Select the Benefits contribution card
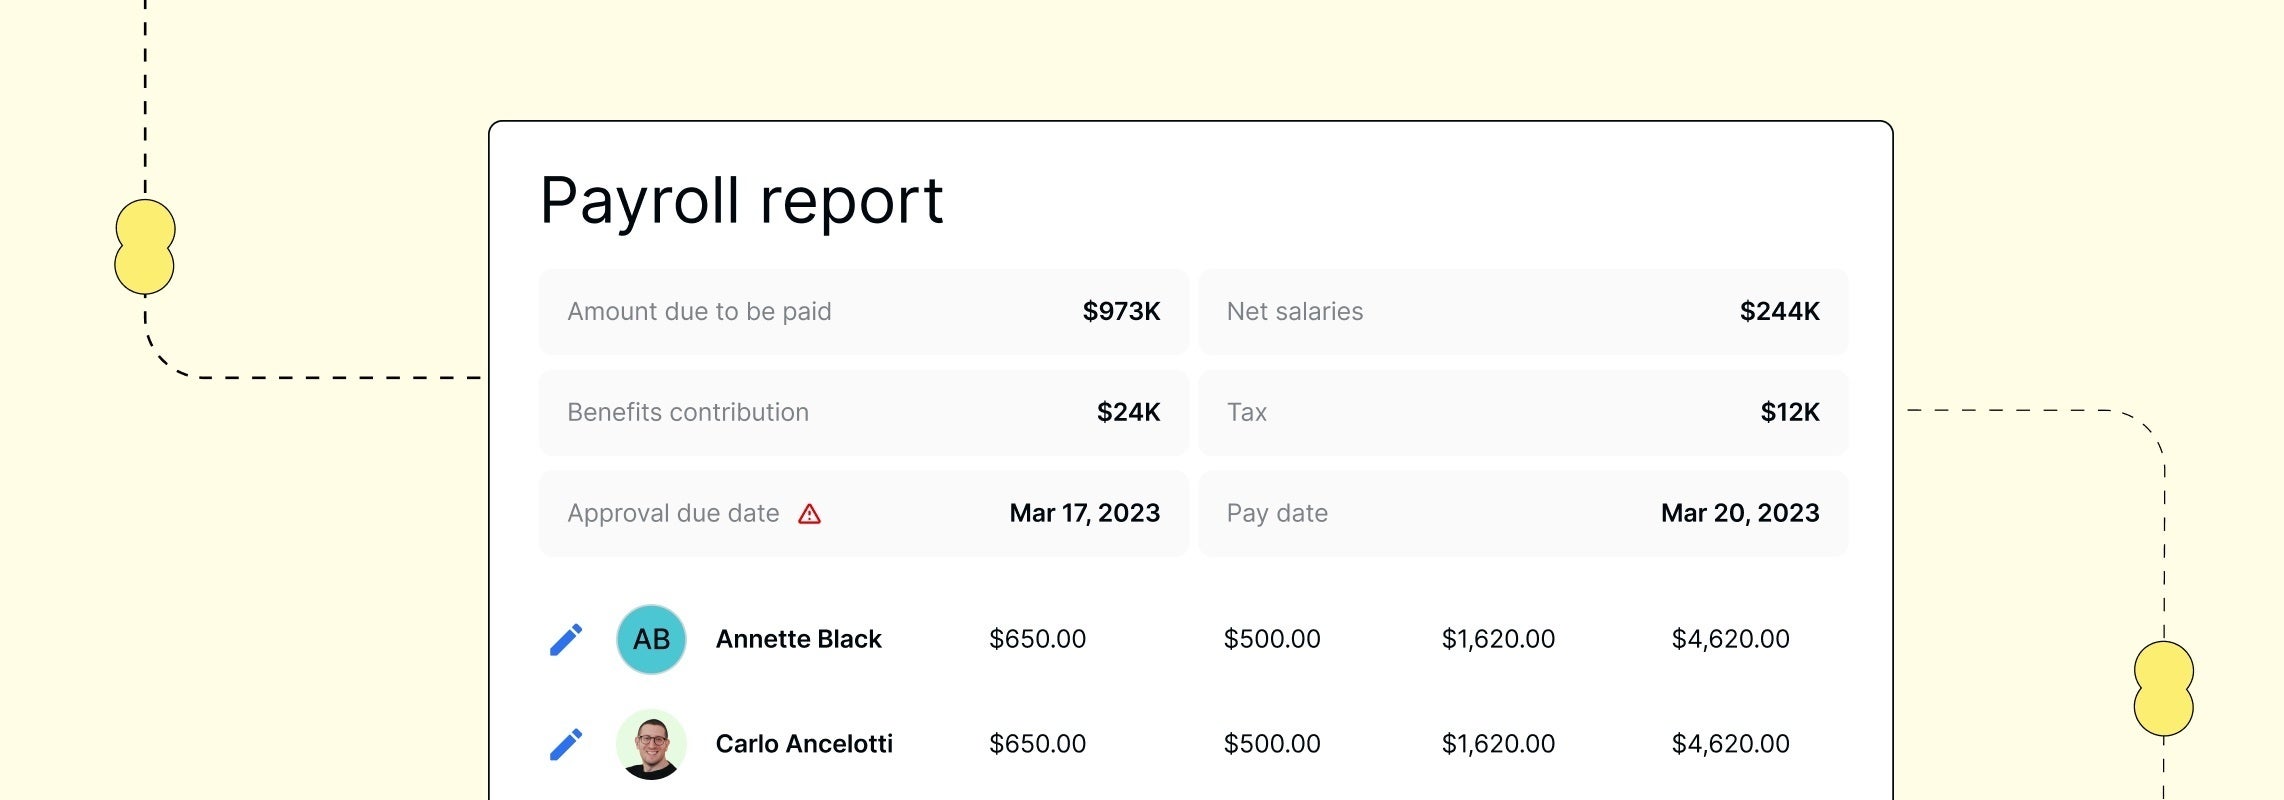Viewport: 2284px width, 800px height. tap(863, 413)
